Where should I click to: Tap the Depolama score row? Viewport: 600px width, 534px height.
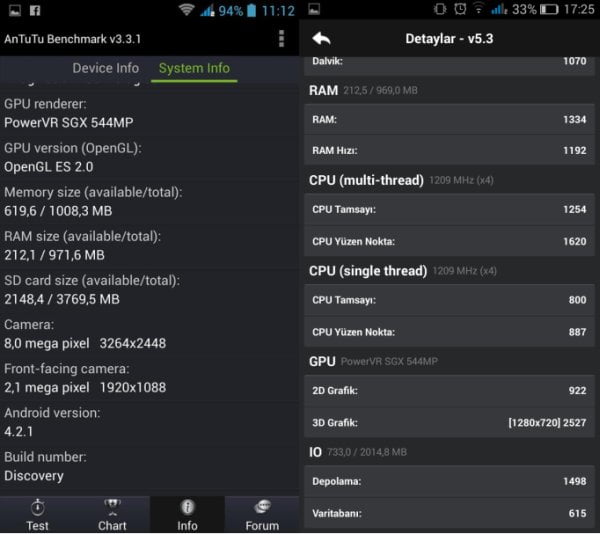point(449,481)
